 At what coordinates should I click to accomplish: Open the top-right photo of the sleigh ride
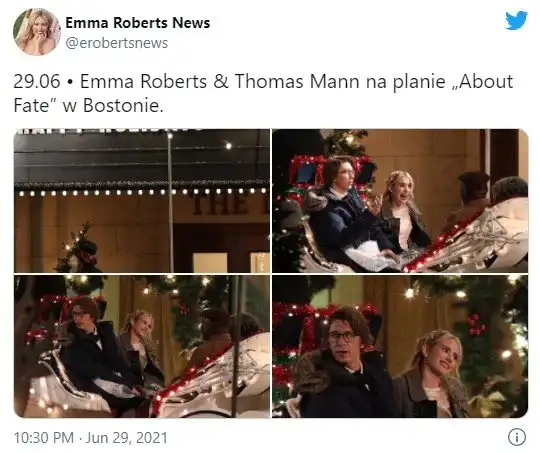(400, 201)
